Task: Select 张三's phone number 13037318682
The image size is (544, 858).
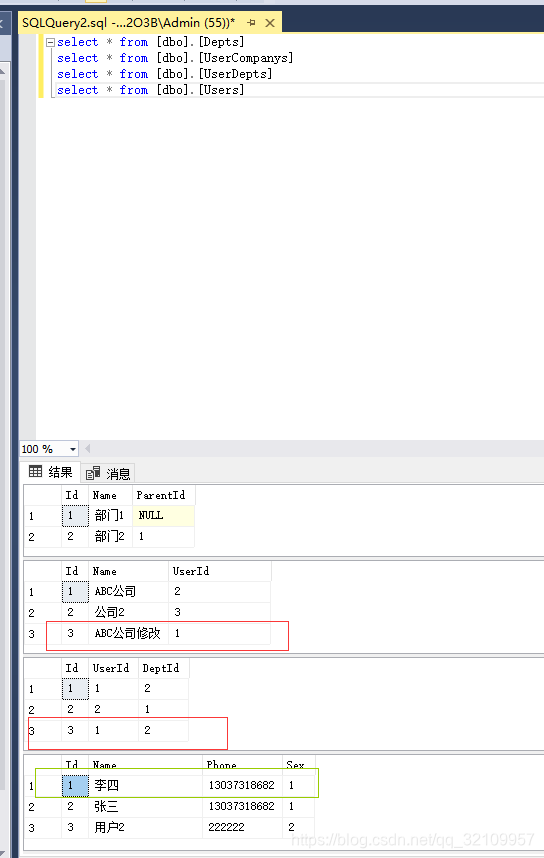Action: pos(241,806)
